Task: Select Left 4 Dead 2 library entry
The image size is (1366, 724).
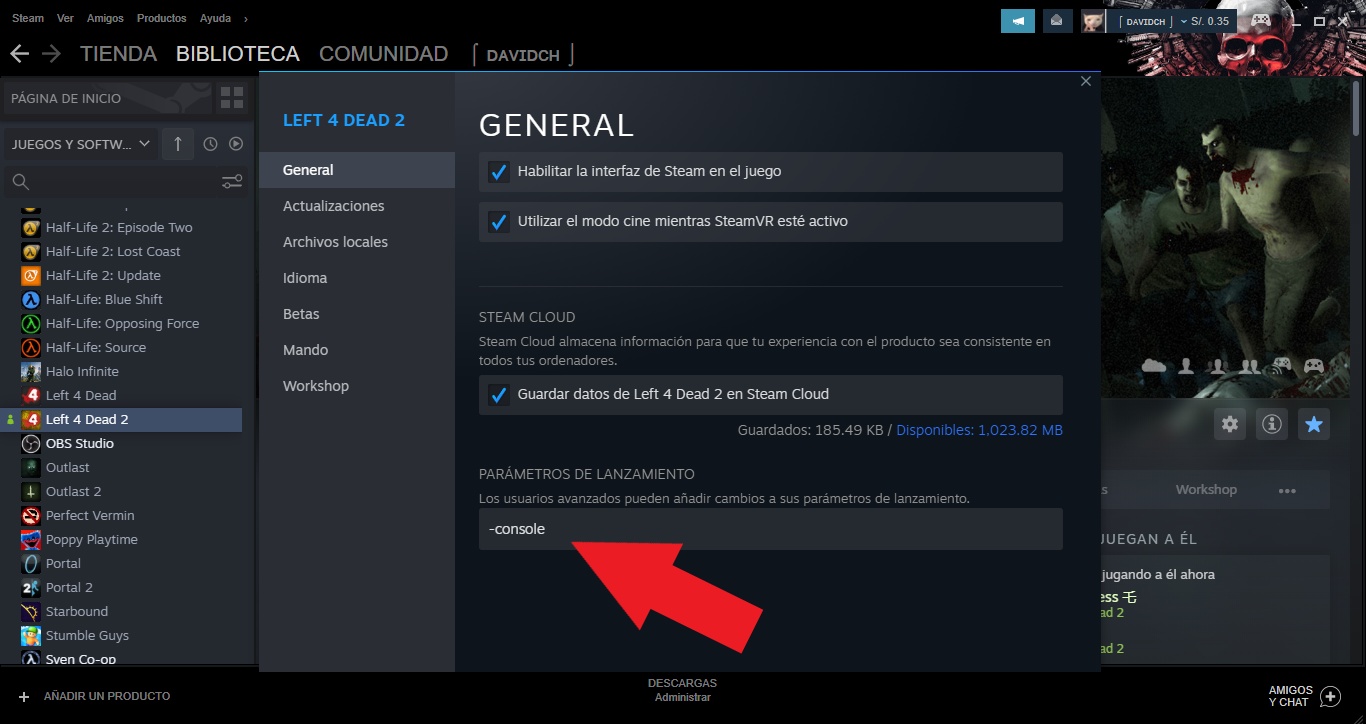Action: click(x=121, y=419)
